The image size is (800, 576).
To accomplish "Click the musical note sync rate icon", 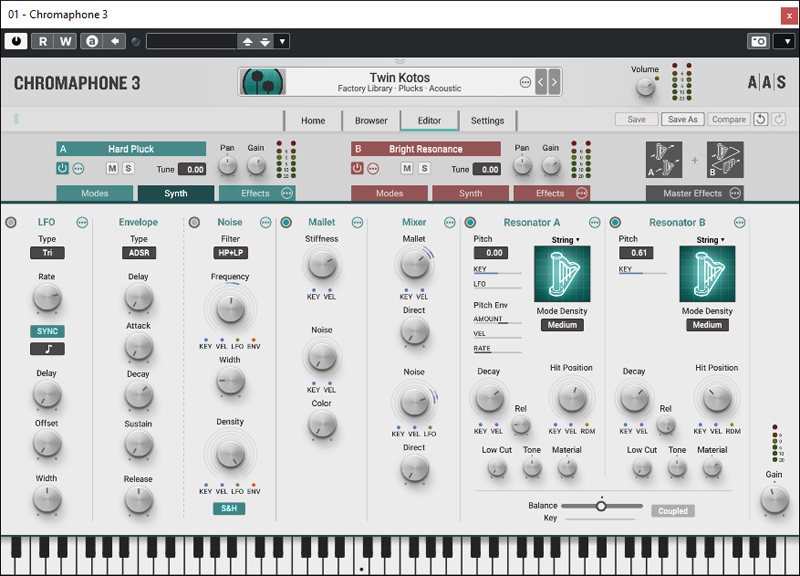I will click(46, 349).
